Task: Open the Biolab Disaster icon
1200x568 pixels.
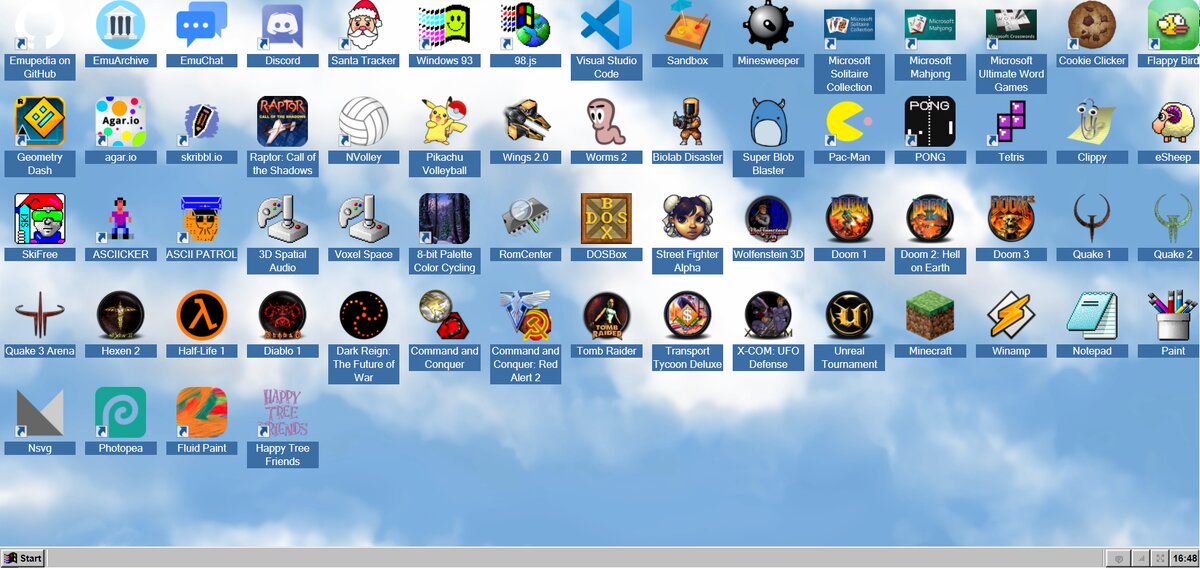Action: (x=687, y=121)
